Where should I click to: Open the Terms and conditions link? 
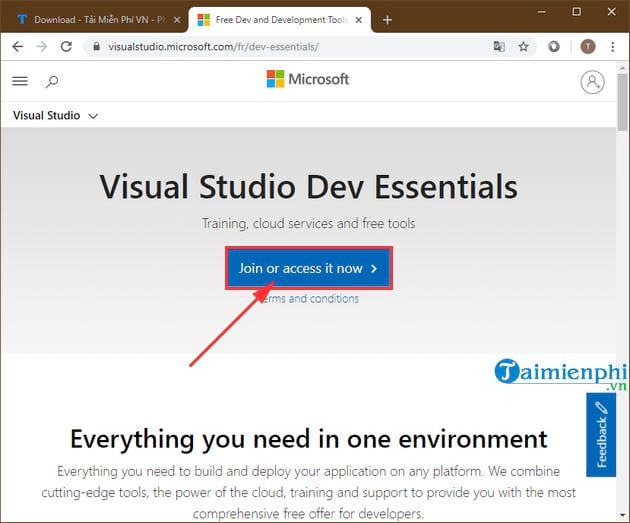[x=309, y=298]
